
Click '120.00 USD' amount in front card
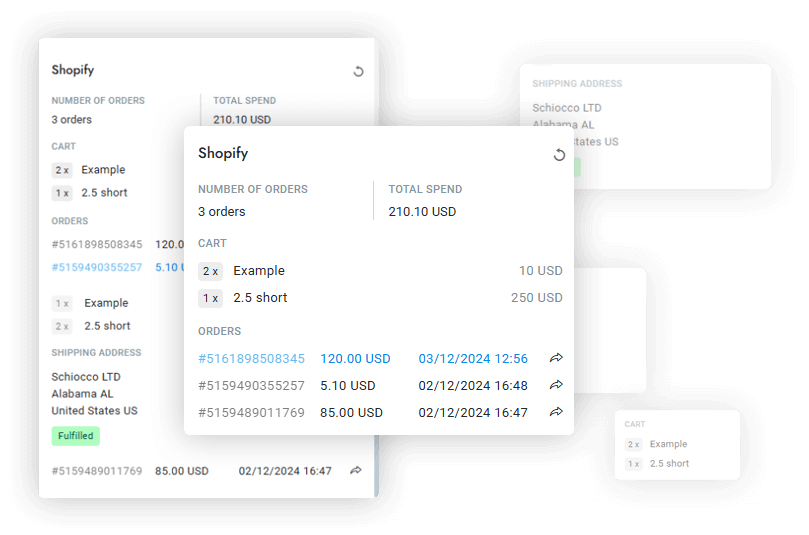point(355,359)
